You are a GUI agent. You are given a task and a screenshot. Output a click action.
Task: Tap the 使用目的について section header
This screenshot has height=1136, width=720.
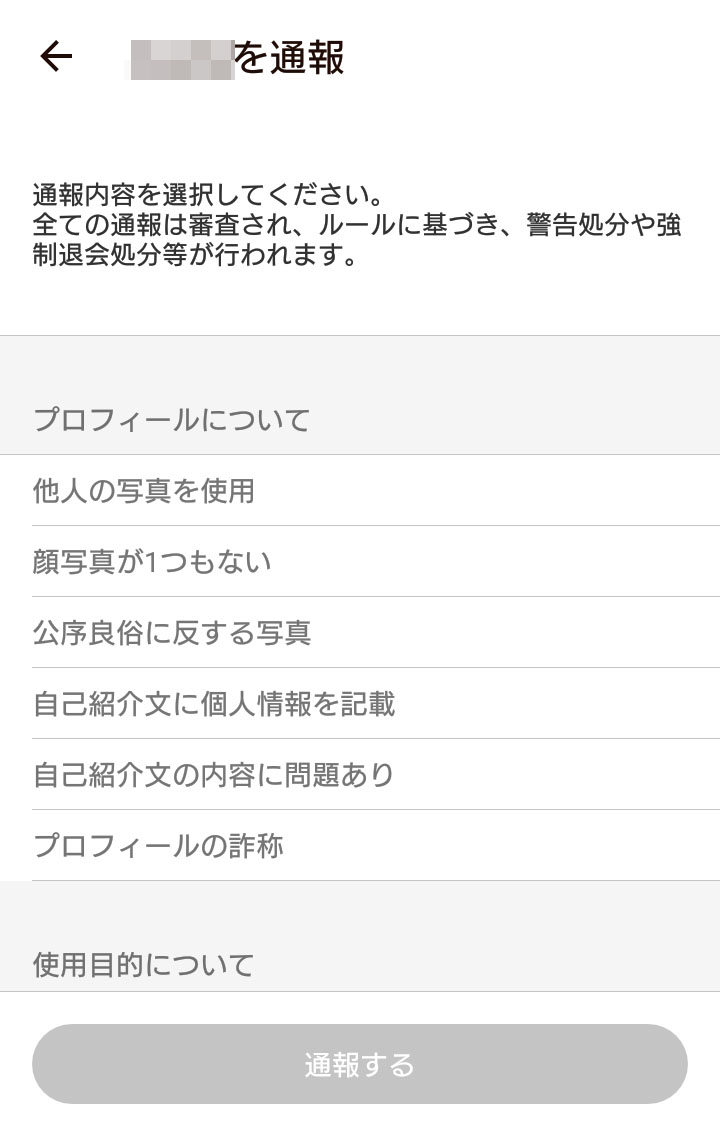pos(143,964)
